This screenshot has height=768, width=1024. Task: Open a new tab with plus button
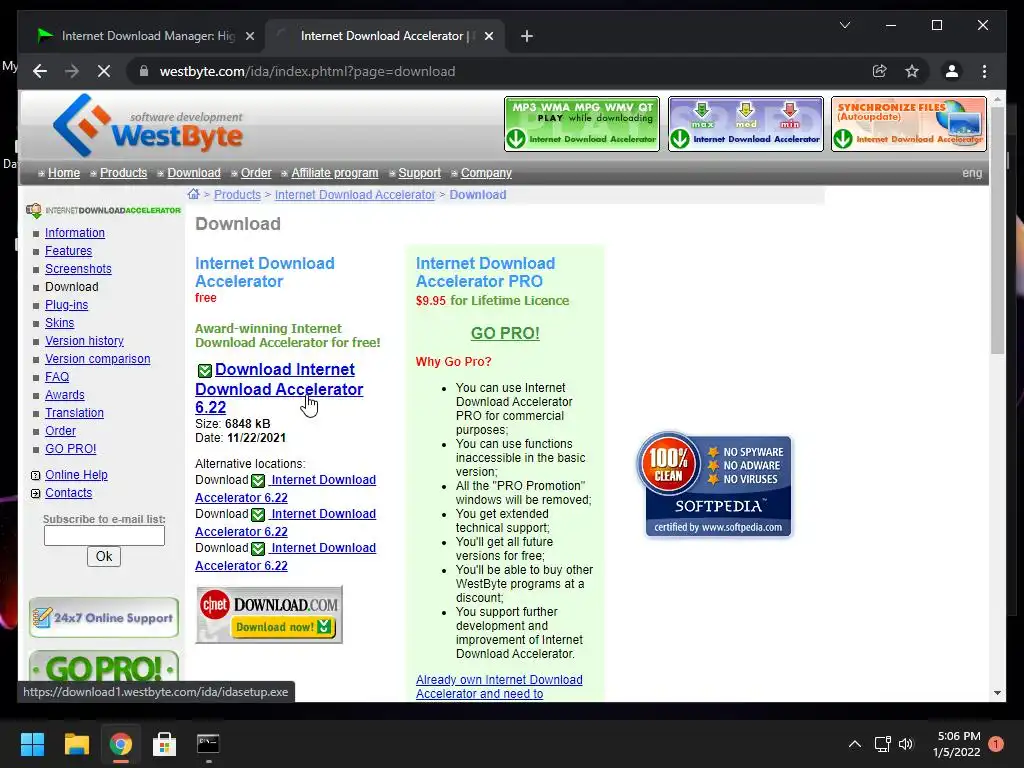click(x=526, y=36)
